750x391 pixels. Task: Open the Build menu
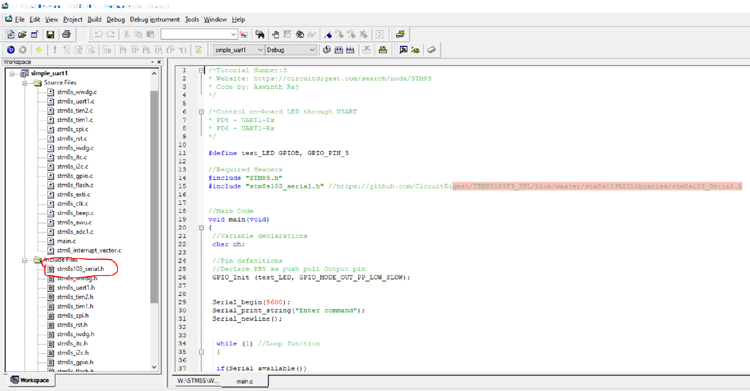[94, 20]
